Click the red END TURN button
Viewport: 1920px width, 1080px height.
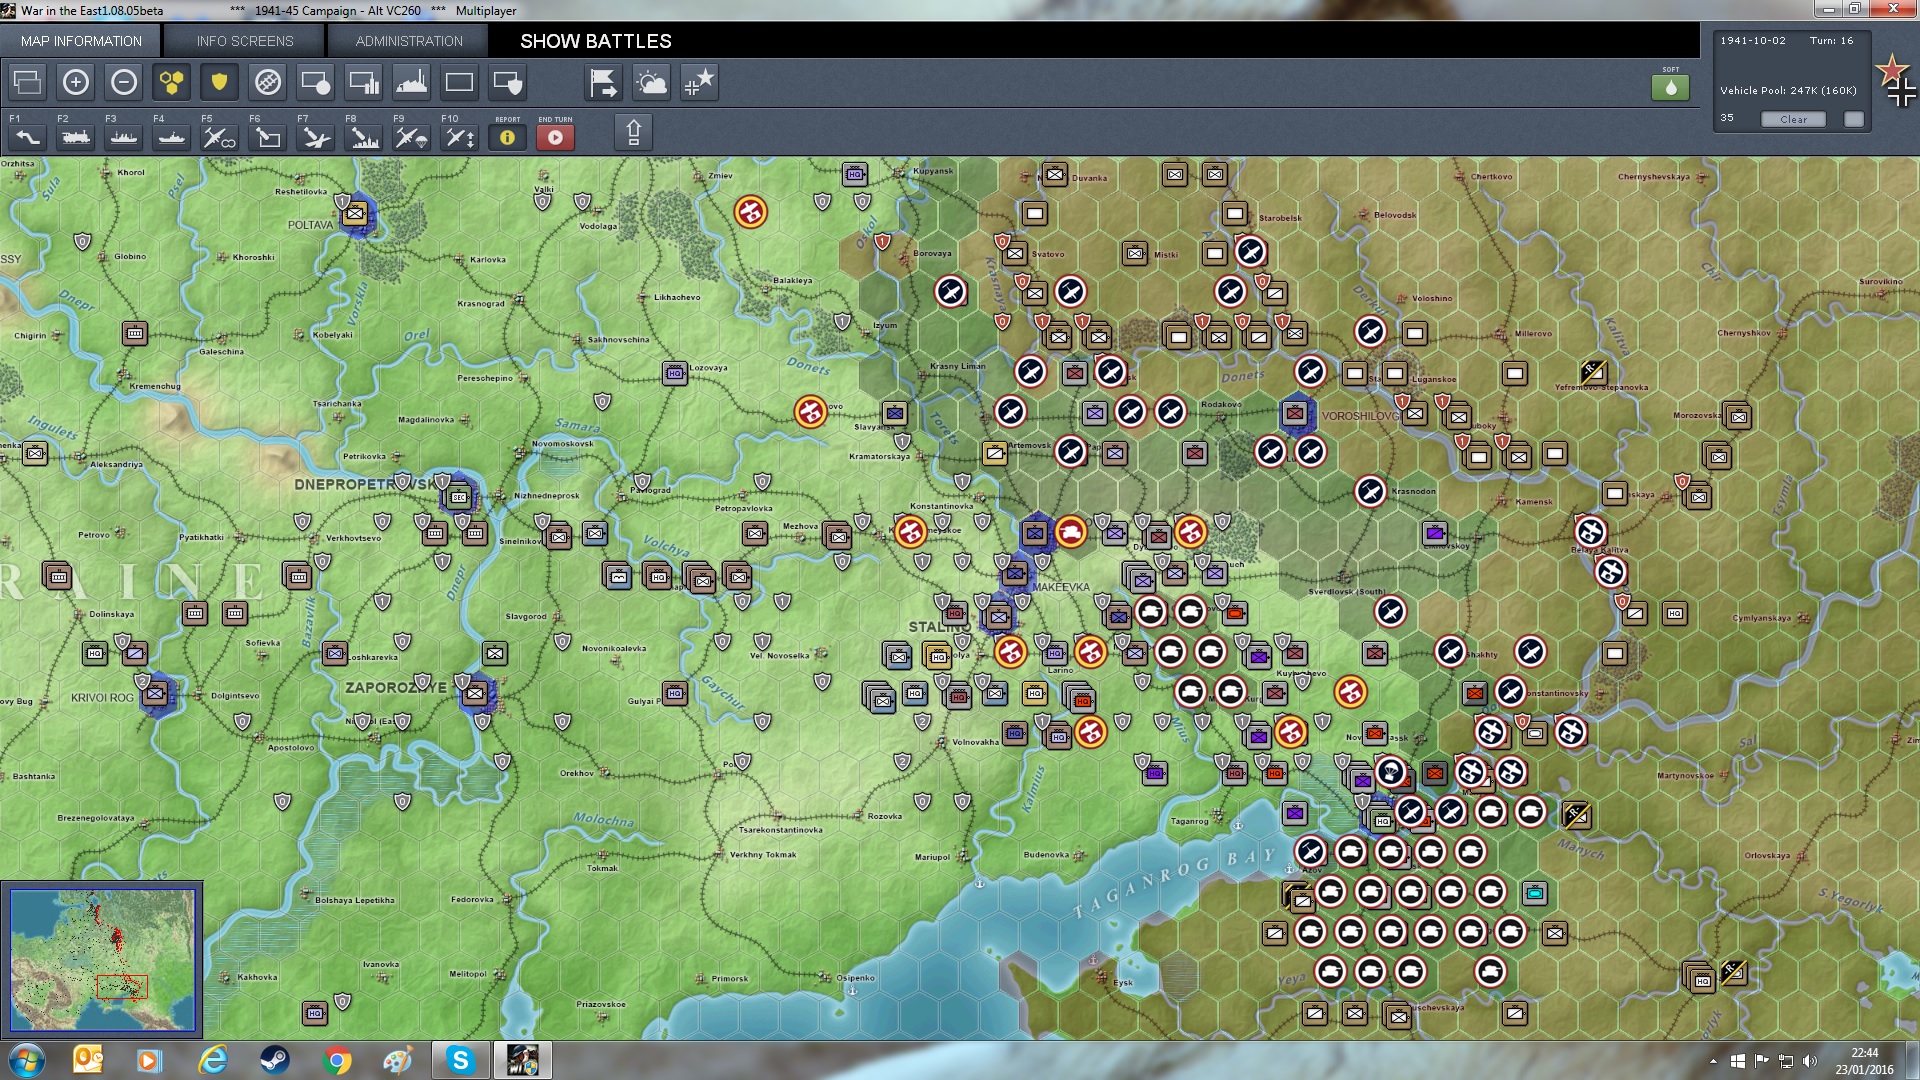pos(556,137)
